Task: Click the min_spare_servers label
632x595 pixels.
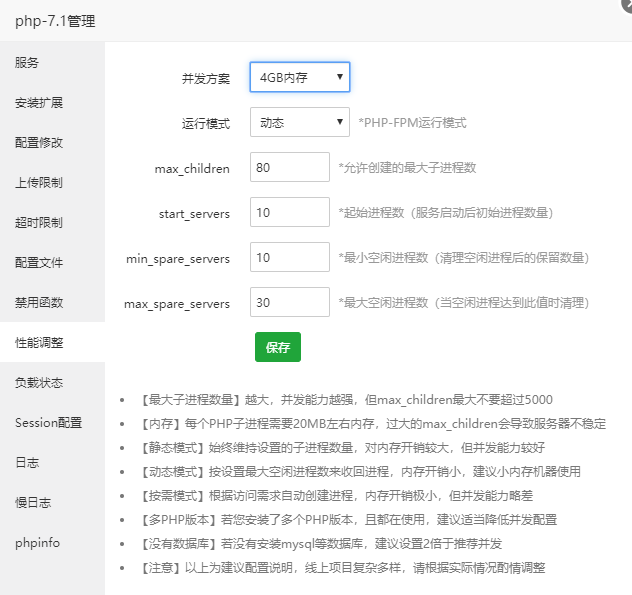Action: tap(178, 259)
